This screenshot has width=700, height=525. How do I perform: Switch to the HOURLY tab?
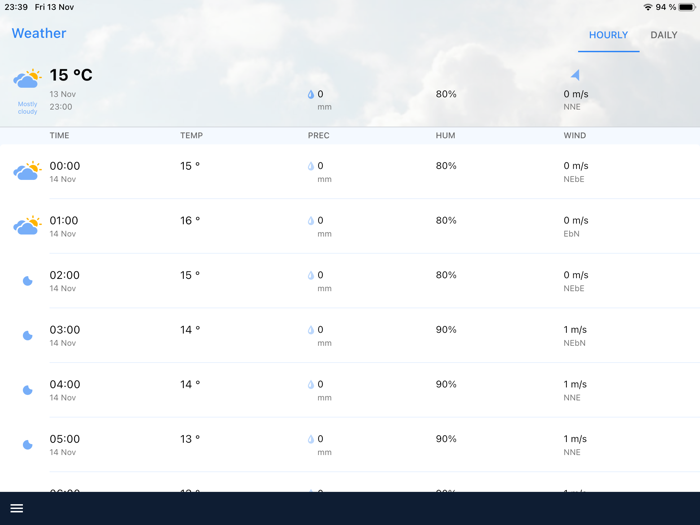608,35
